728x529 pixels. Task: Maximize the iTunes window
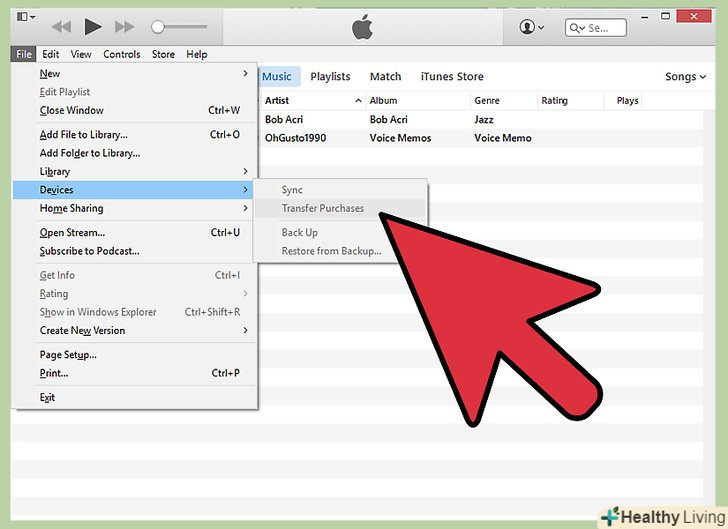point(665,17)
